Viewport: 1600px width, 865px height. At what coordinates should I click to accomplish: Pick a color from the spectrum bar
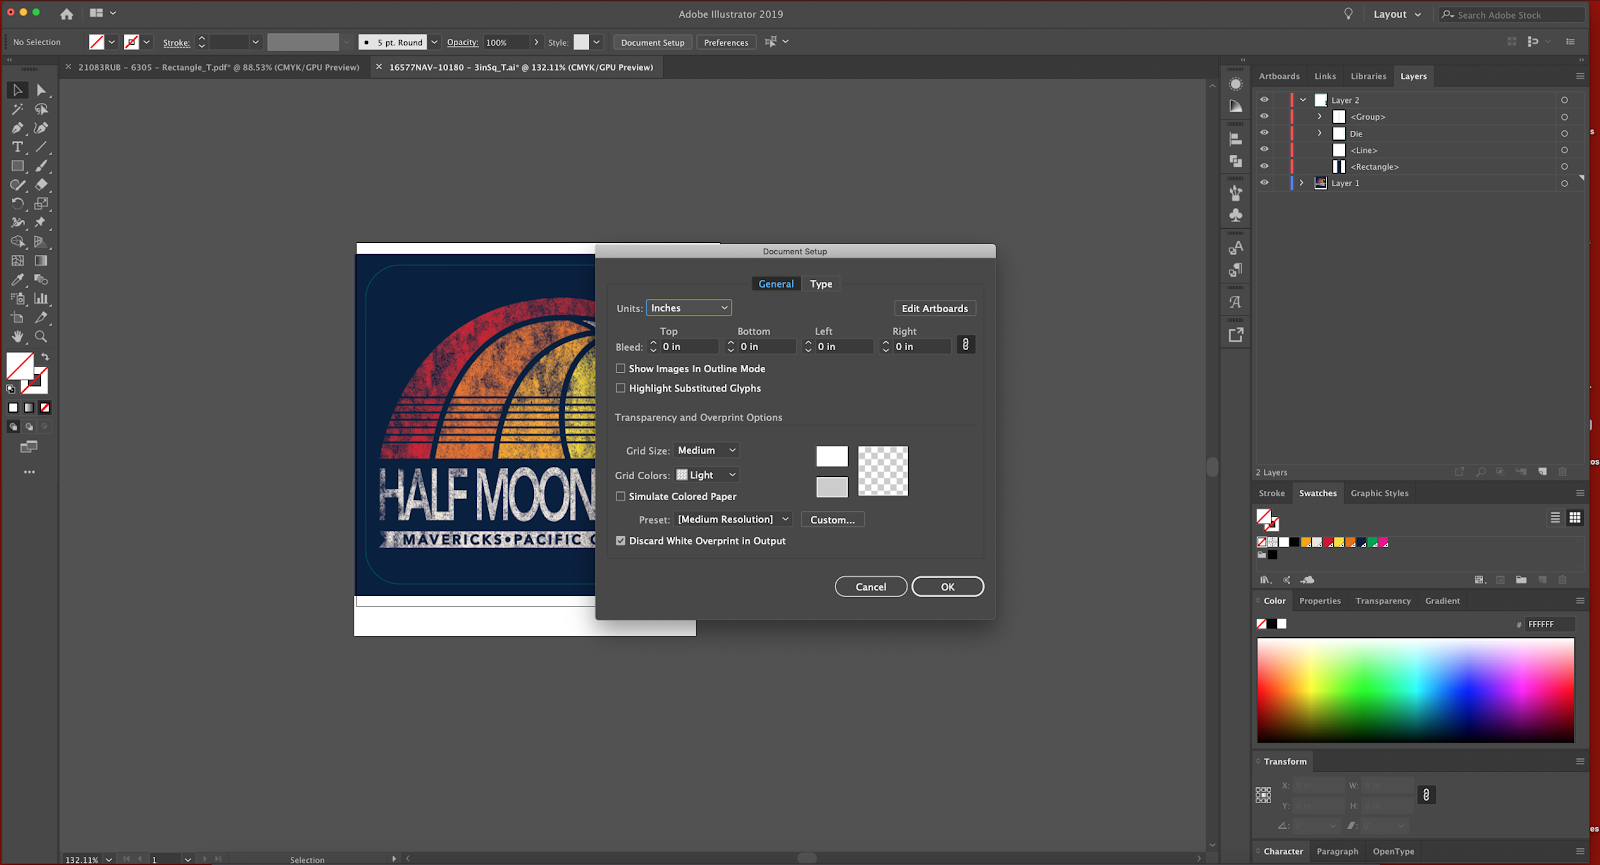pyautogui.click(x=1415, y=691)
